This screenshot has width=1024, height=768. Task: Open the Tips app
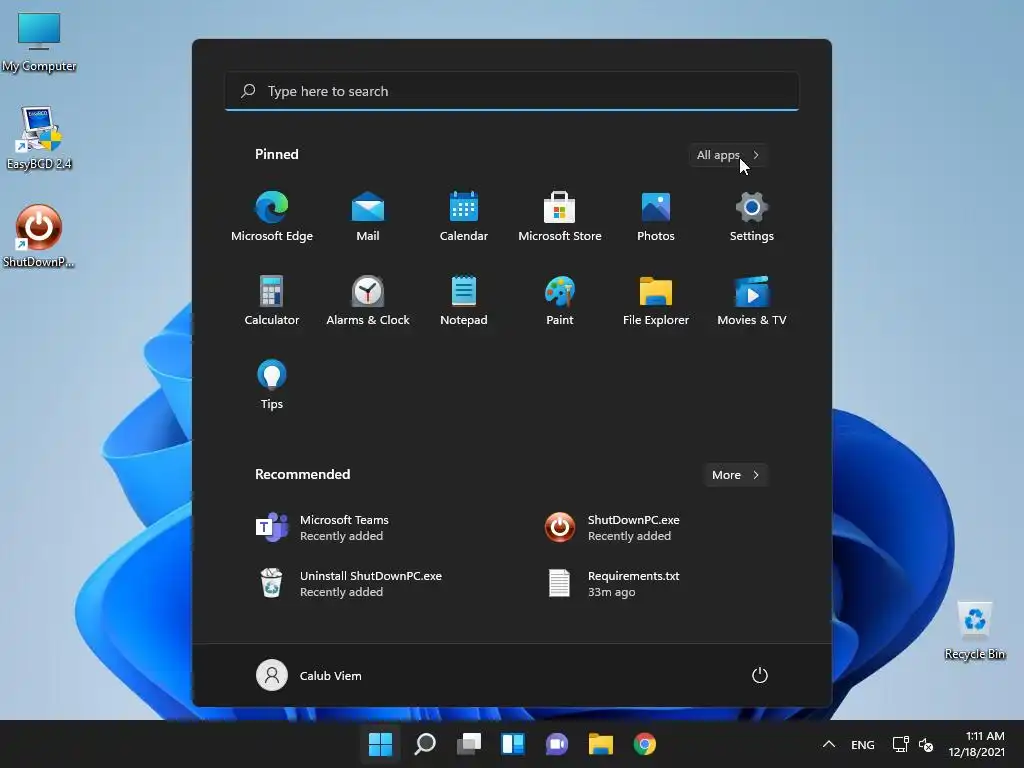tap(272, 384)
